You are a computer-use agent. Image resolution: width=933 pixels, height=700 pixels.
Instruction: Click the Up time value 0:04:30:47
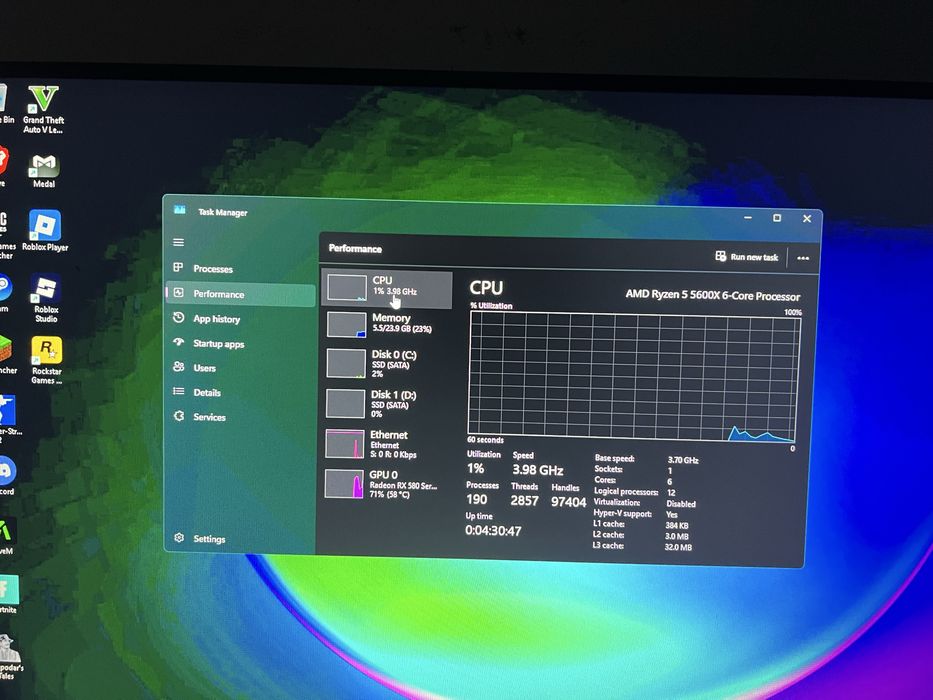[x=493, y=530]
